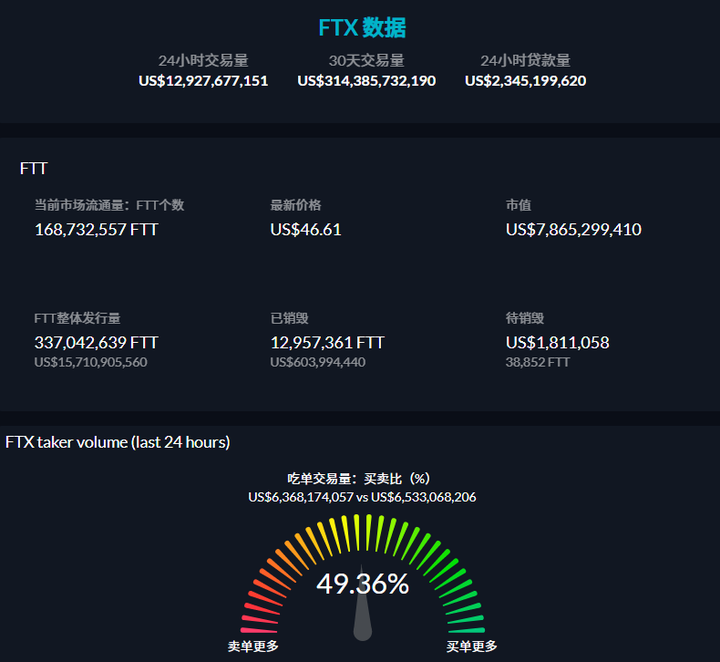This screenshot has width=720, height=662.
Task: Click the FTX 数据 page title
Action: coord(362,28)
